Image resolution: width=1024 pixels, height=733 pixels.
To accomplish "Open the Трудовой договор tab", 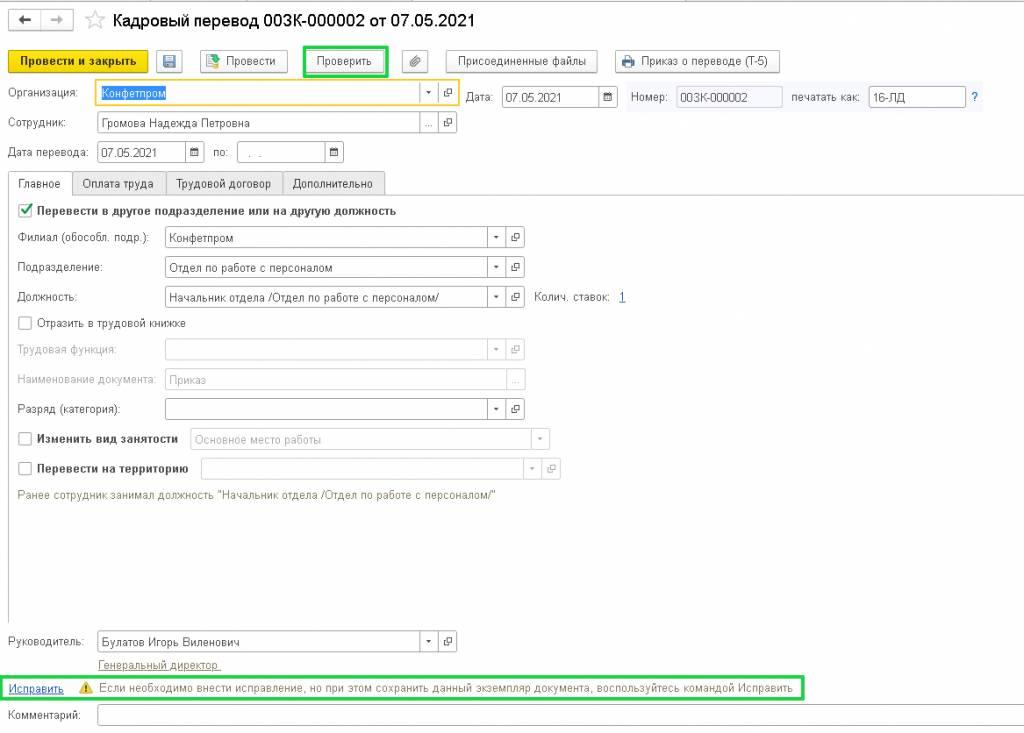I will [x=223, y=184].
